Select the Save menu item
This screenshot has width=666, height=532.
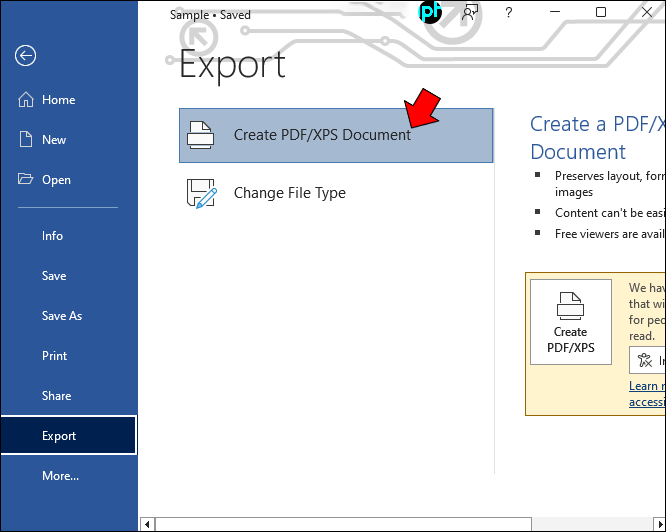click(x=54, y=276)
